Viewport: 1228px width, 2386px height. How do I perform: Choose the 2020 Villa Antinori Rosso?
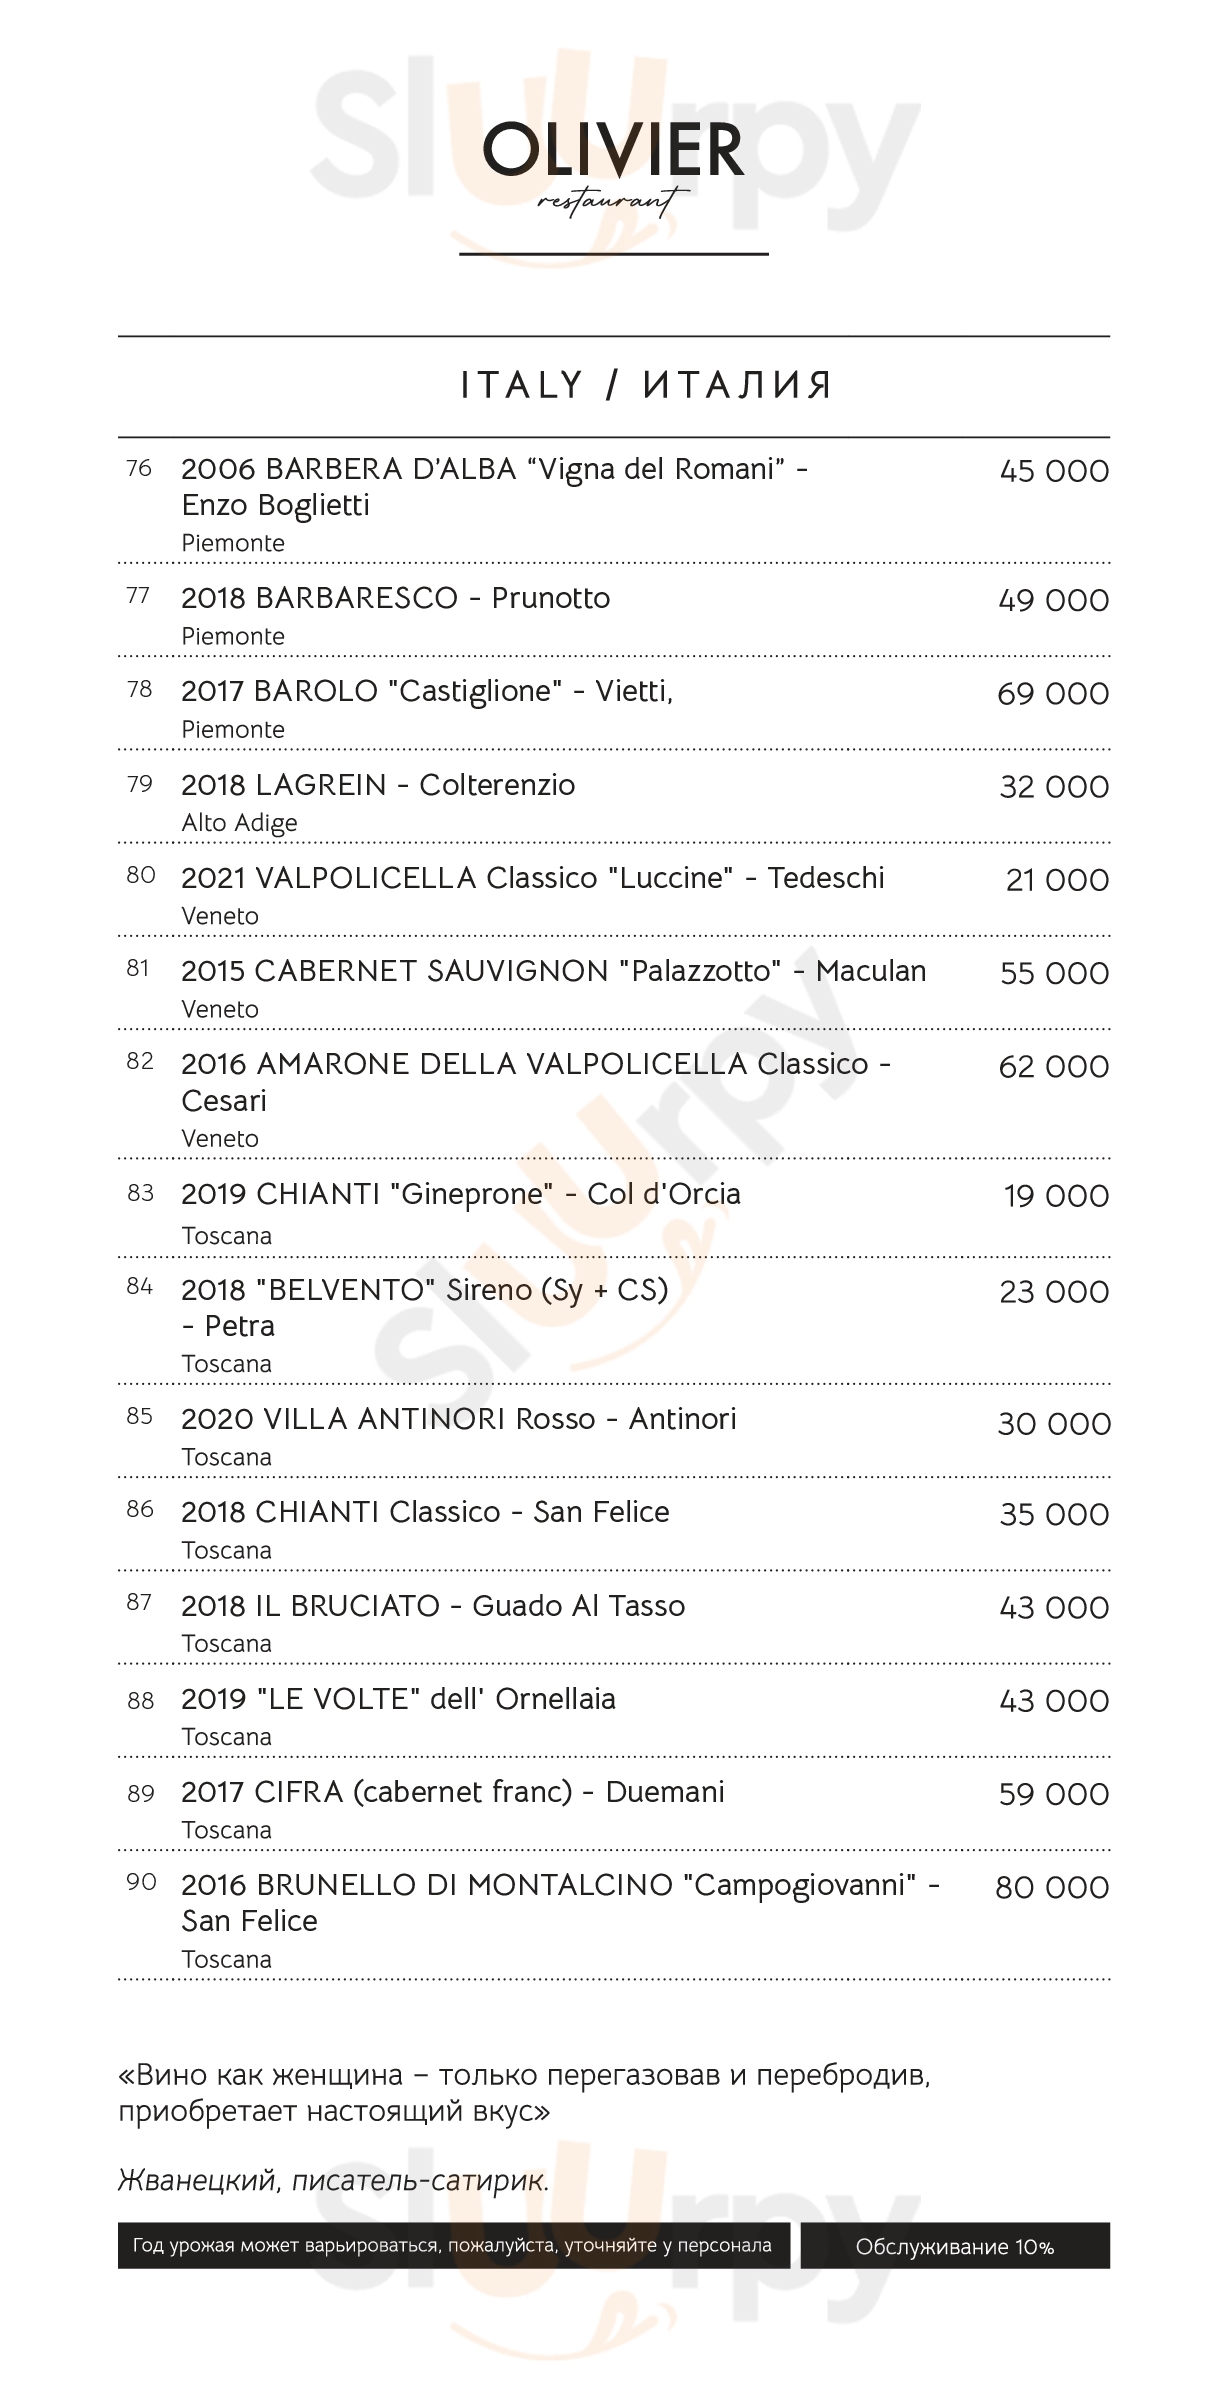pyautogui.click(x=458, y=1419)
